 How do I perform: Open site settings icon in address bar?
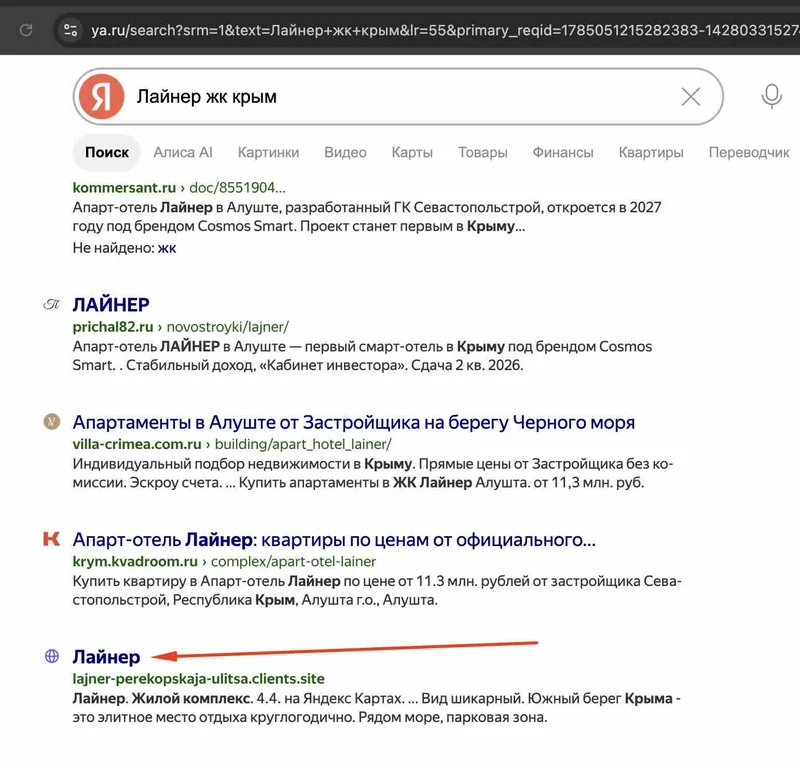70,30
